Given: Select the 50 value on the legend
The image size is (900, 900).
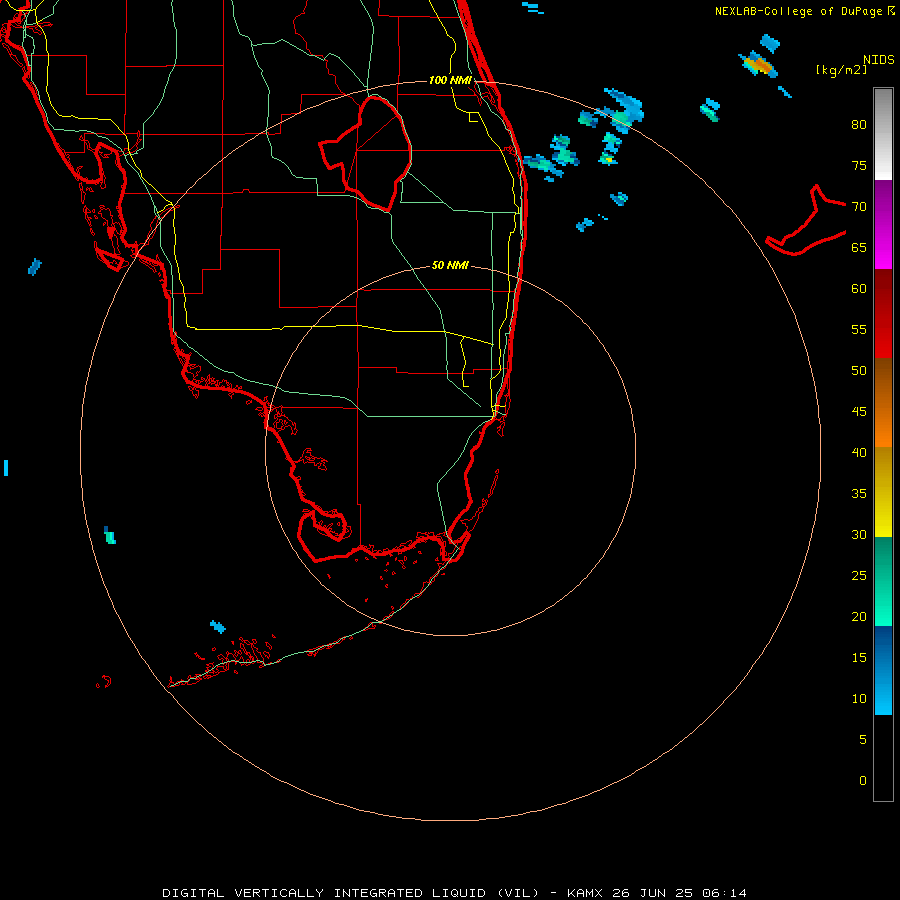Looking at the screenshot, I should click(x=859, y=370).
